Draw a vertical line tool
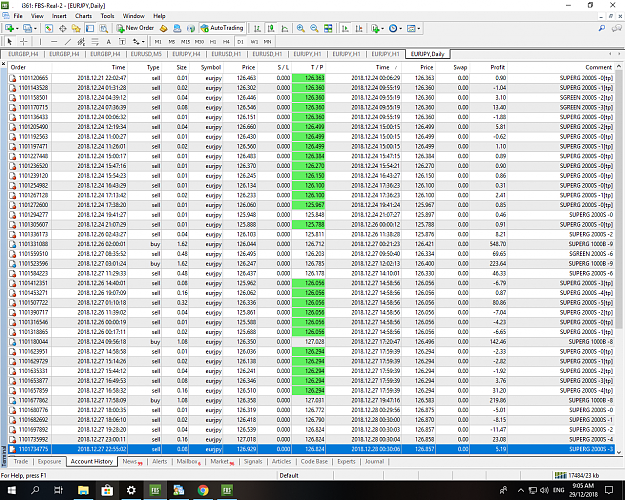625x500 pixels. (x=40, y=41)
